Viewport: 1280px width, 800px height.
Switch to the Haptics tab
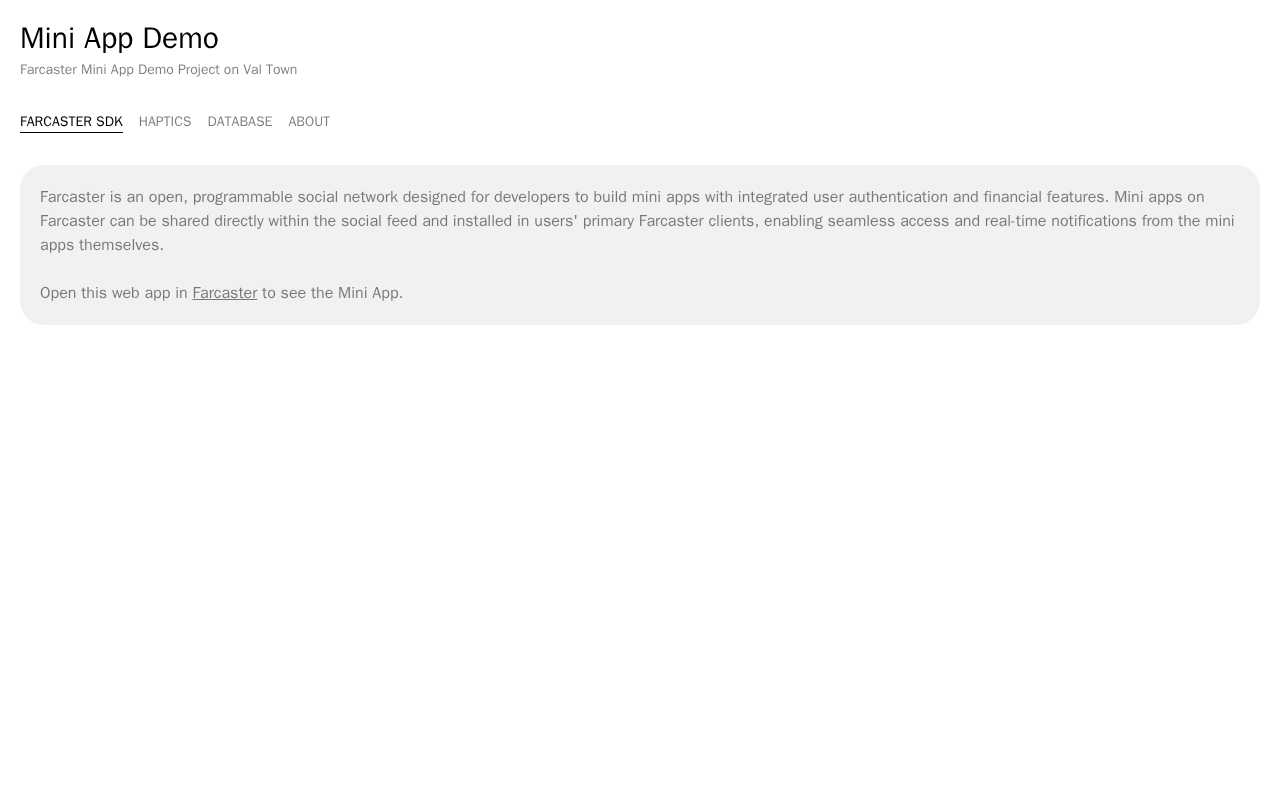(165, 122)
